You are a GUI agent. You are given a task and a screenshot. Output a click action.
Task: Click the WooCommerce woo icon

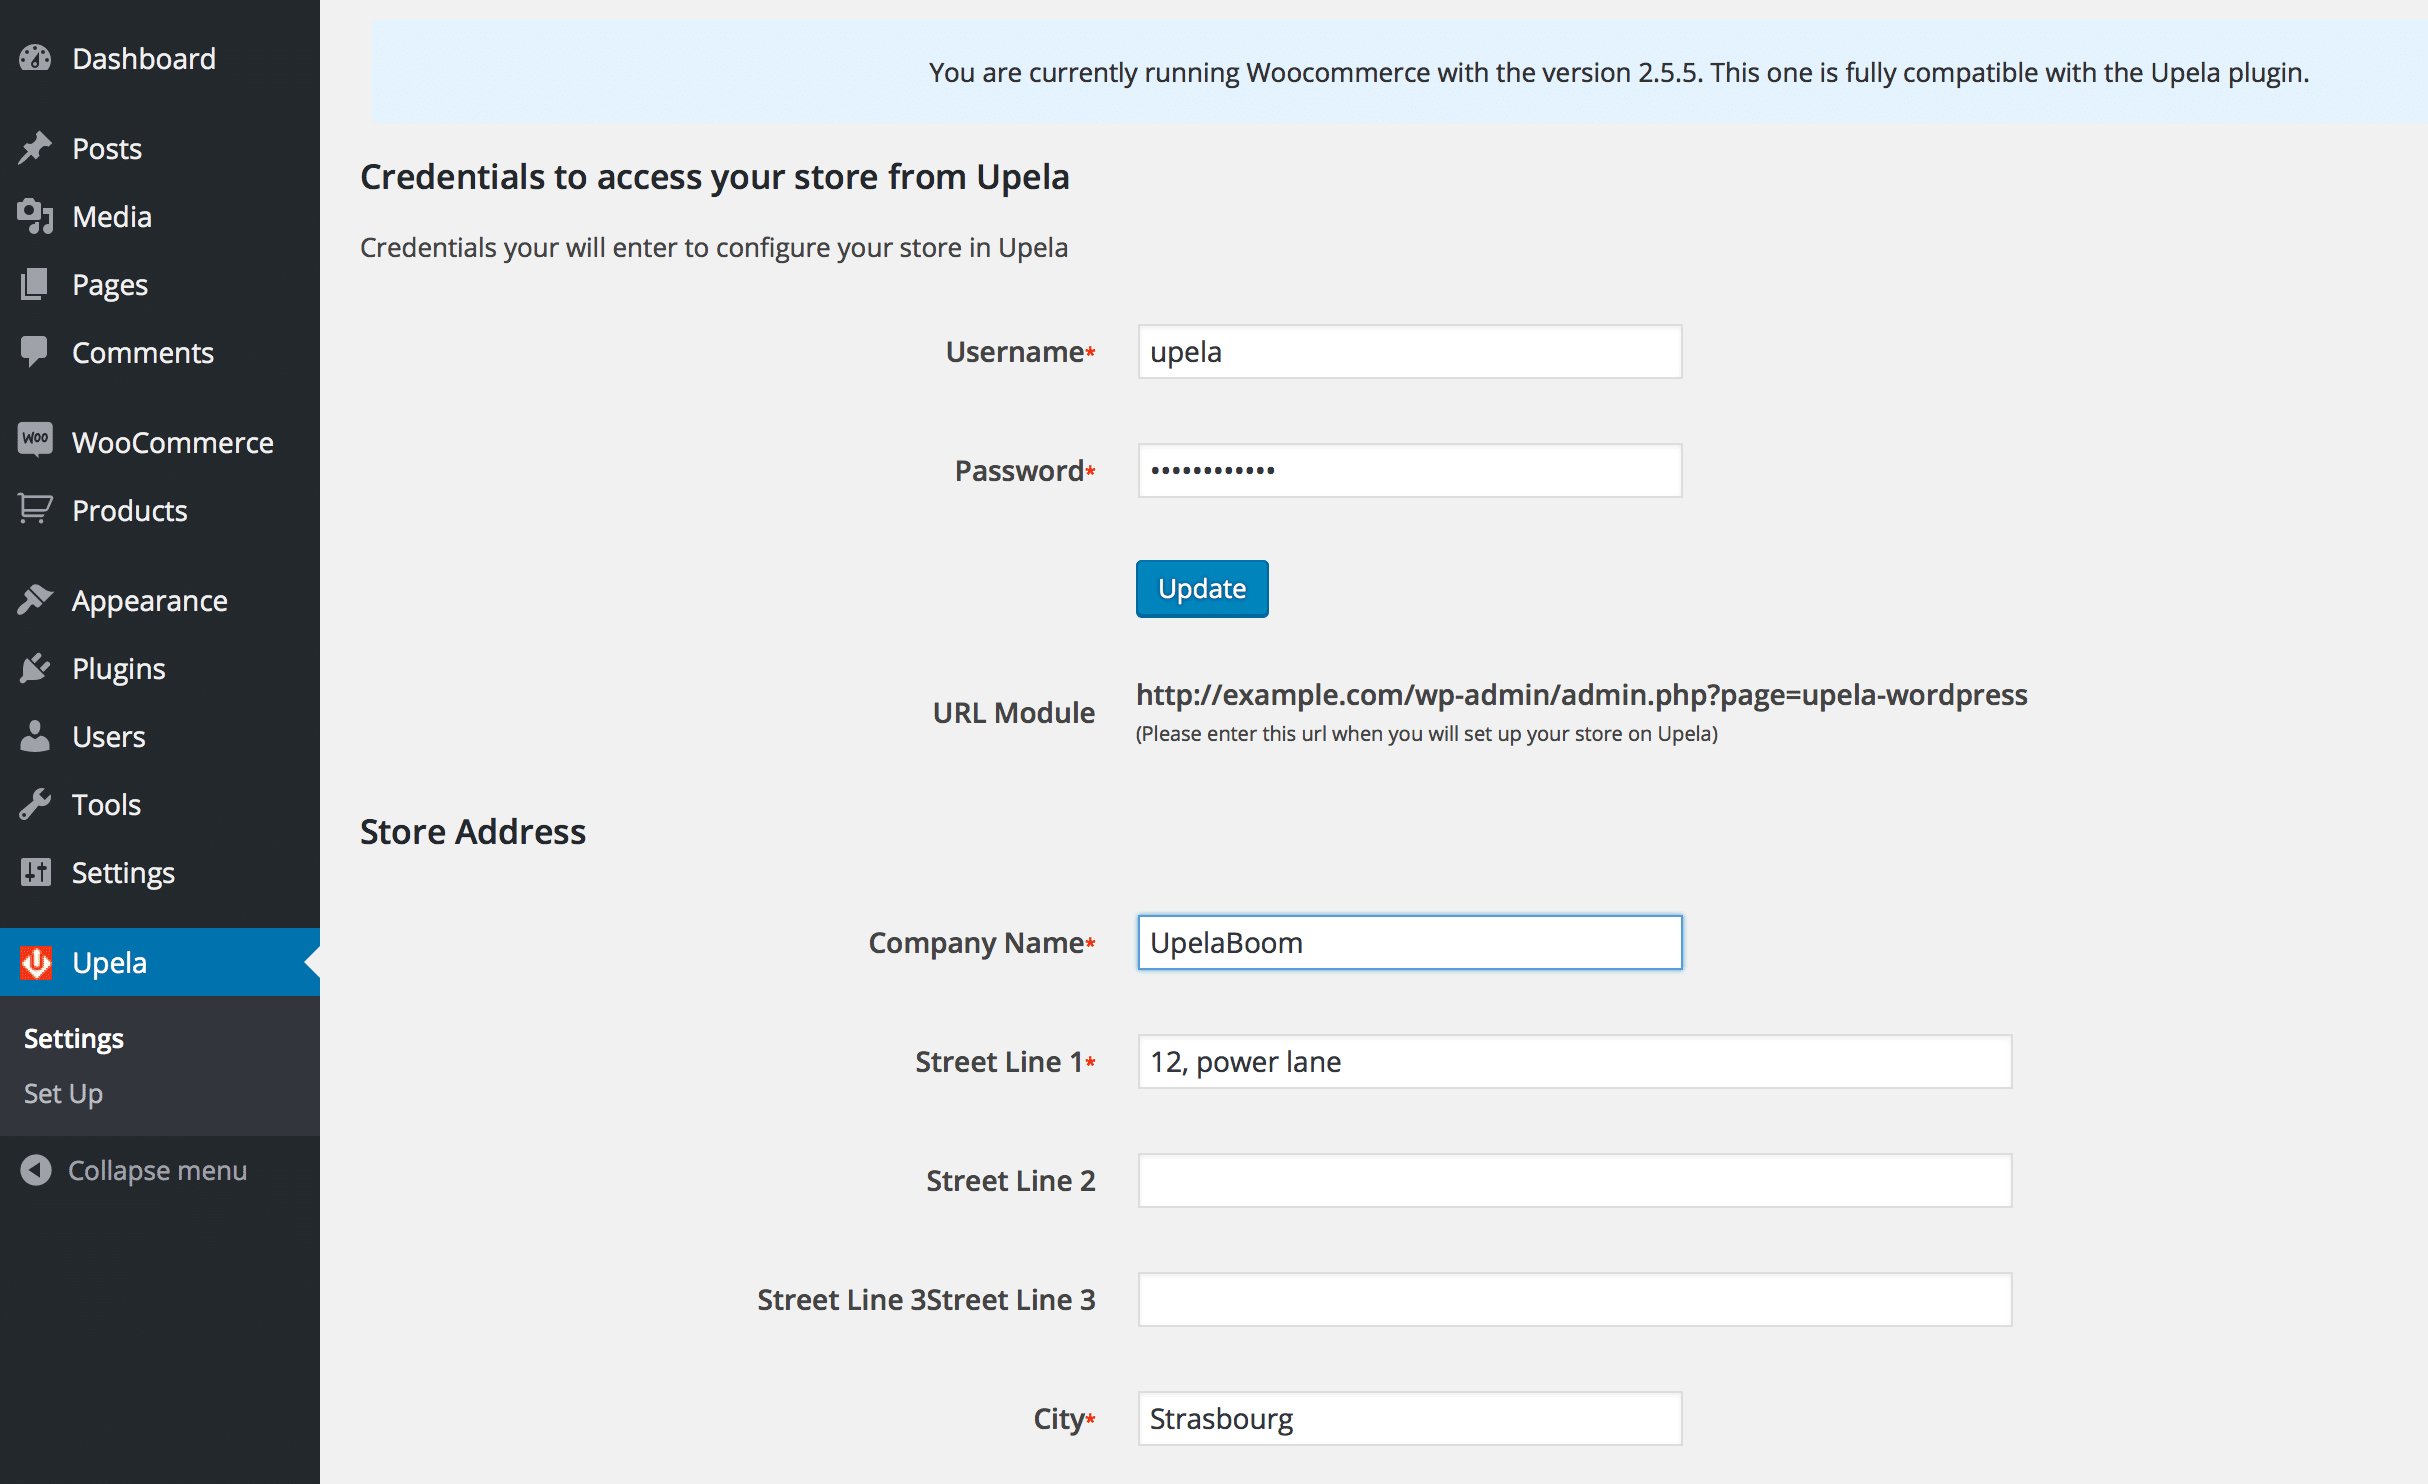point(35,440)
